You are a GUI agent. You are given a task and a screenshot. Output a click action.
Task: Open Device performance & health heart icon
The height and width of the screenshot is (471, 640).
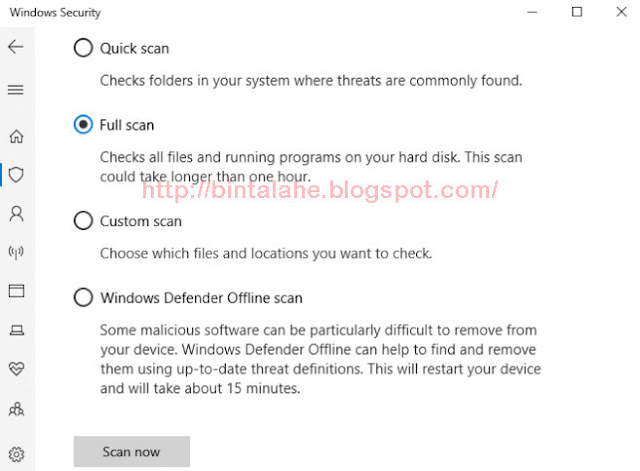(16, 369)
